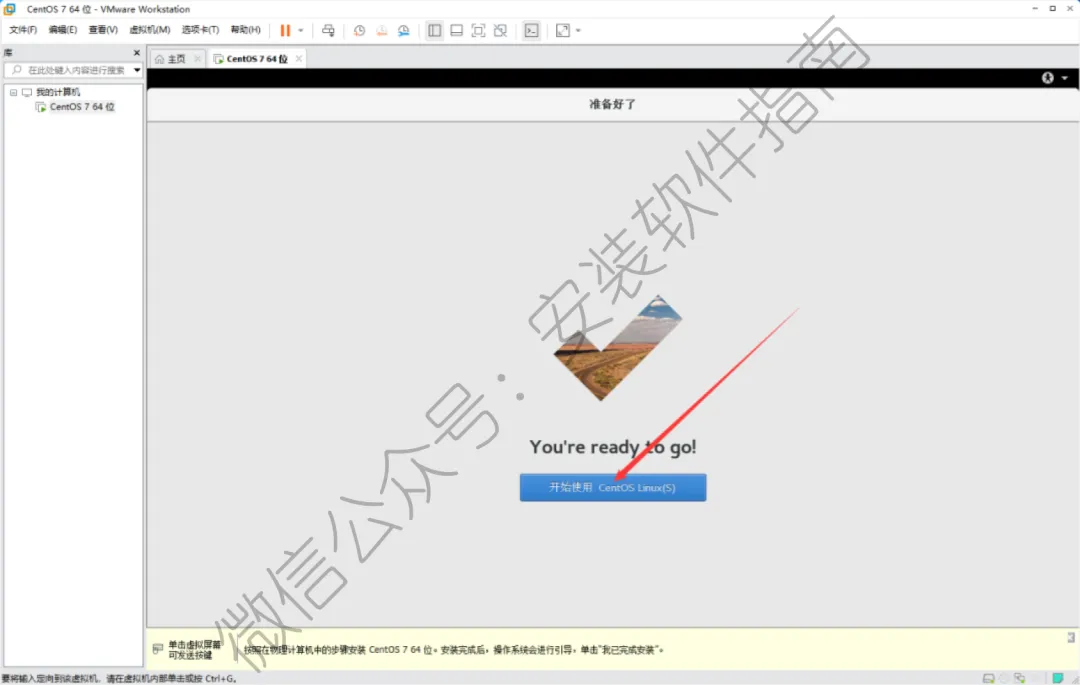Dismiss the yellow install hint bar
Viewport: 1080px width, 685px height.
[1071, 637]
